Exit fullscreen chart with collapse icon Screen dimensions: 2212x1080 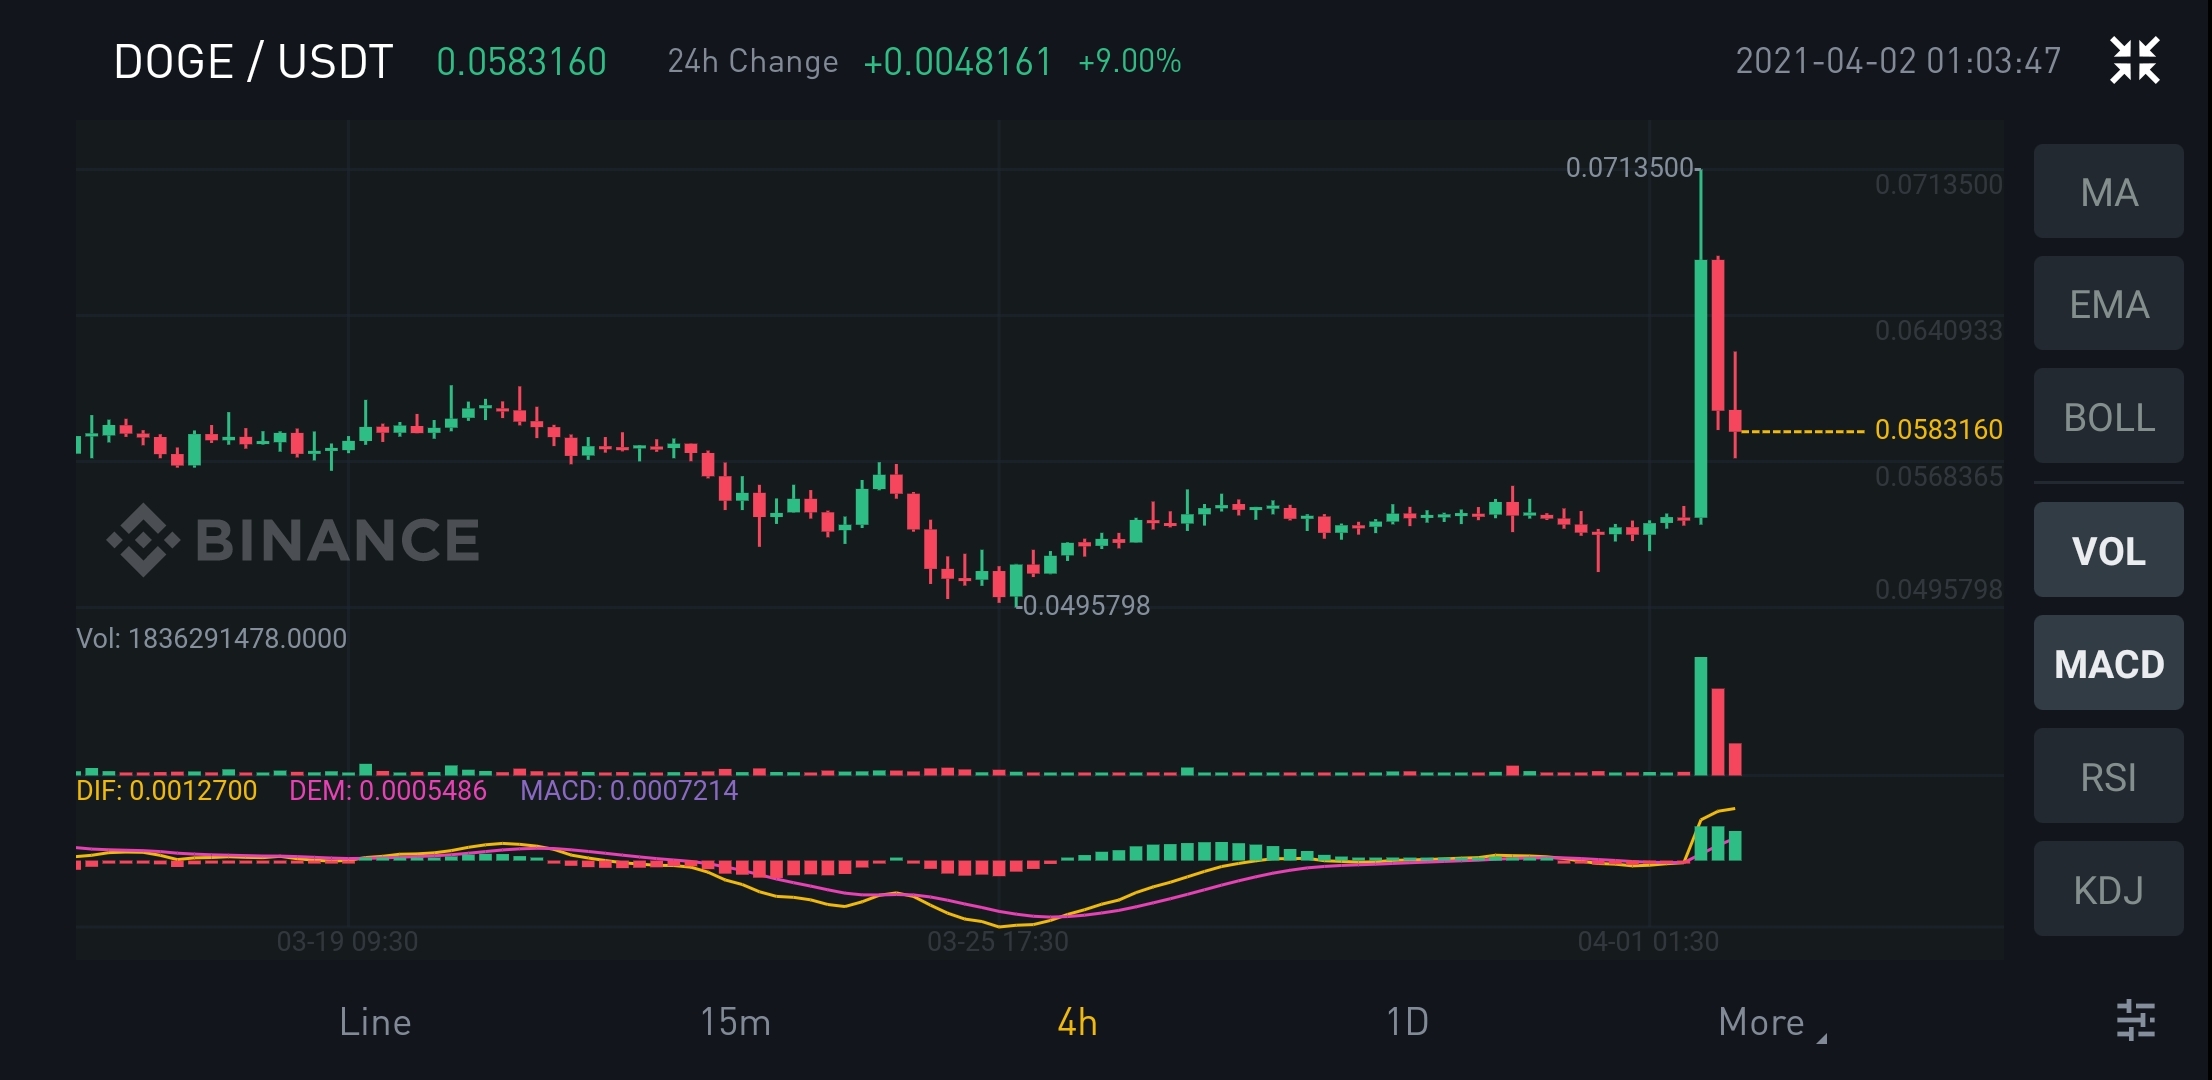2134,60
